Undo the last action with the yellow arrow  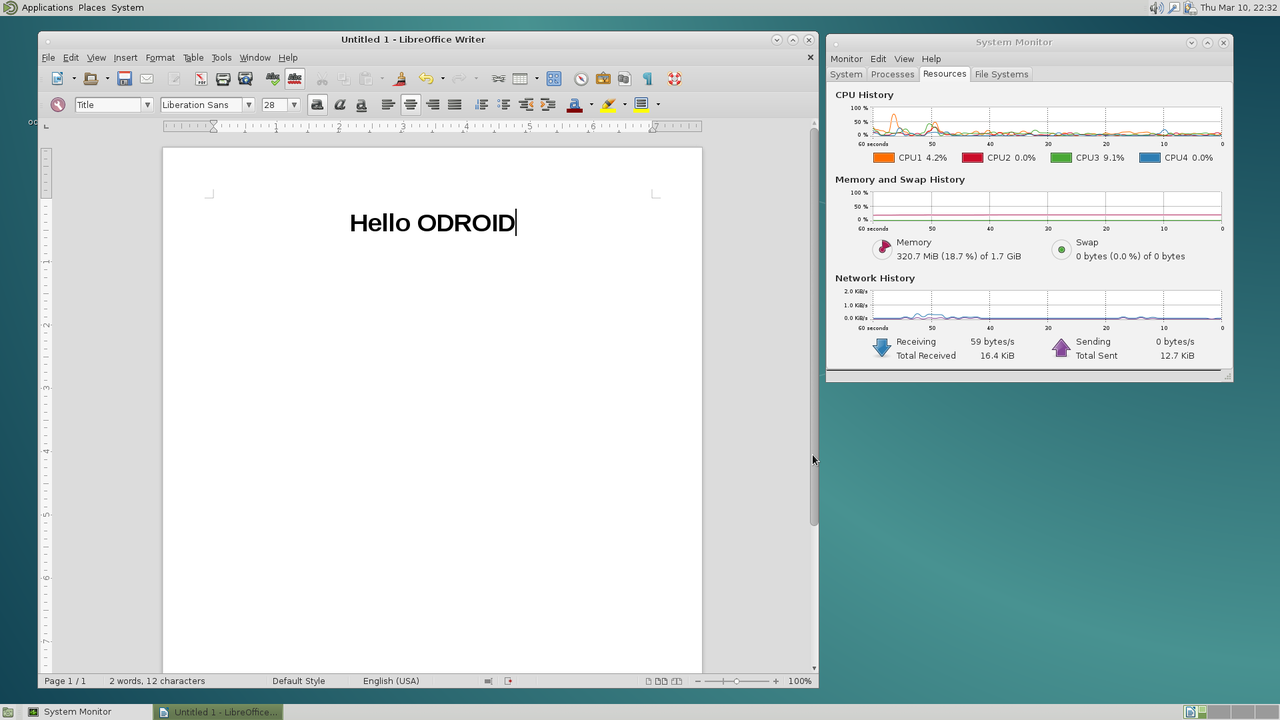pyautogui.click(x=426, y=79)
